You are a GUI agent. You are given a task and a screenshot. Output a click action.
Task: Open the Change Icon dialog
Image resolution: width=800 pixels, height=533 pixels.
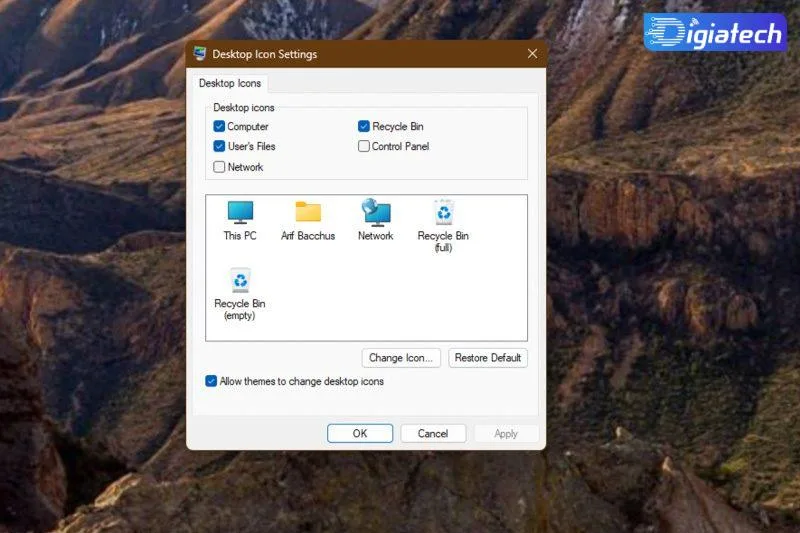coord(401,358)
